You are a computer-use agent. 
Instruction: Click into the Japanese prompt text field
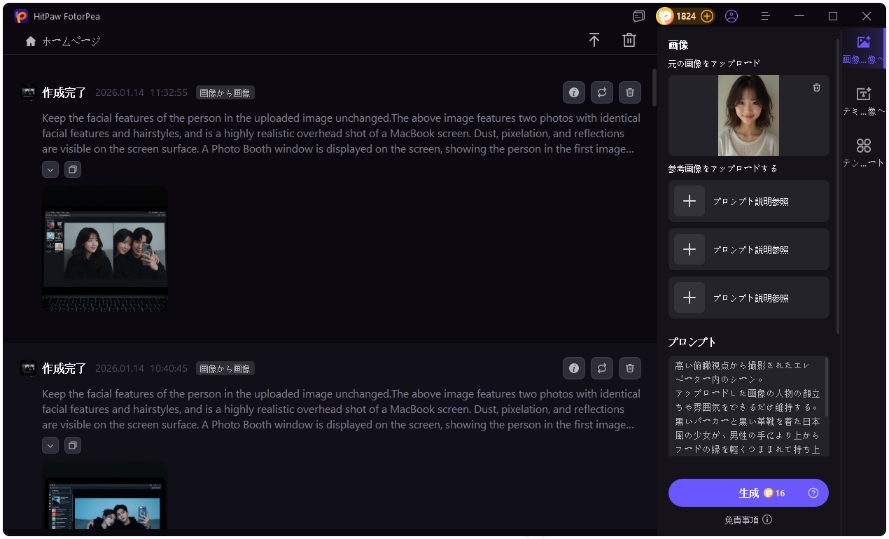[747, 406]
